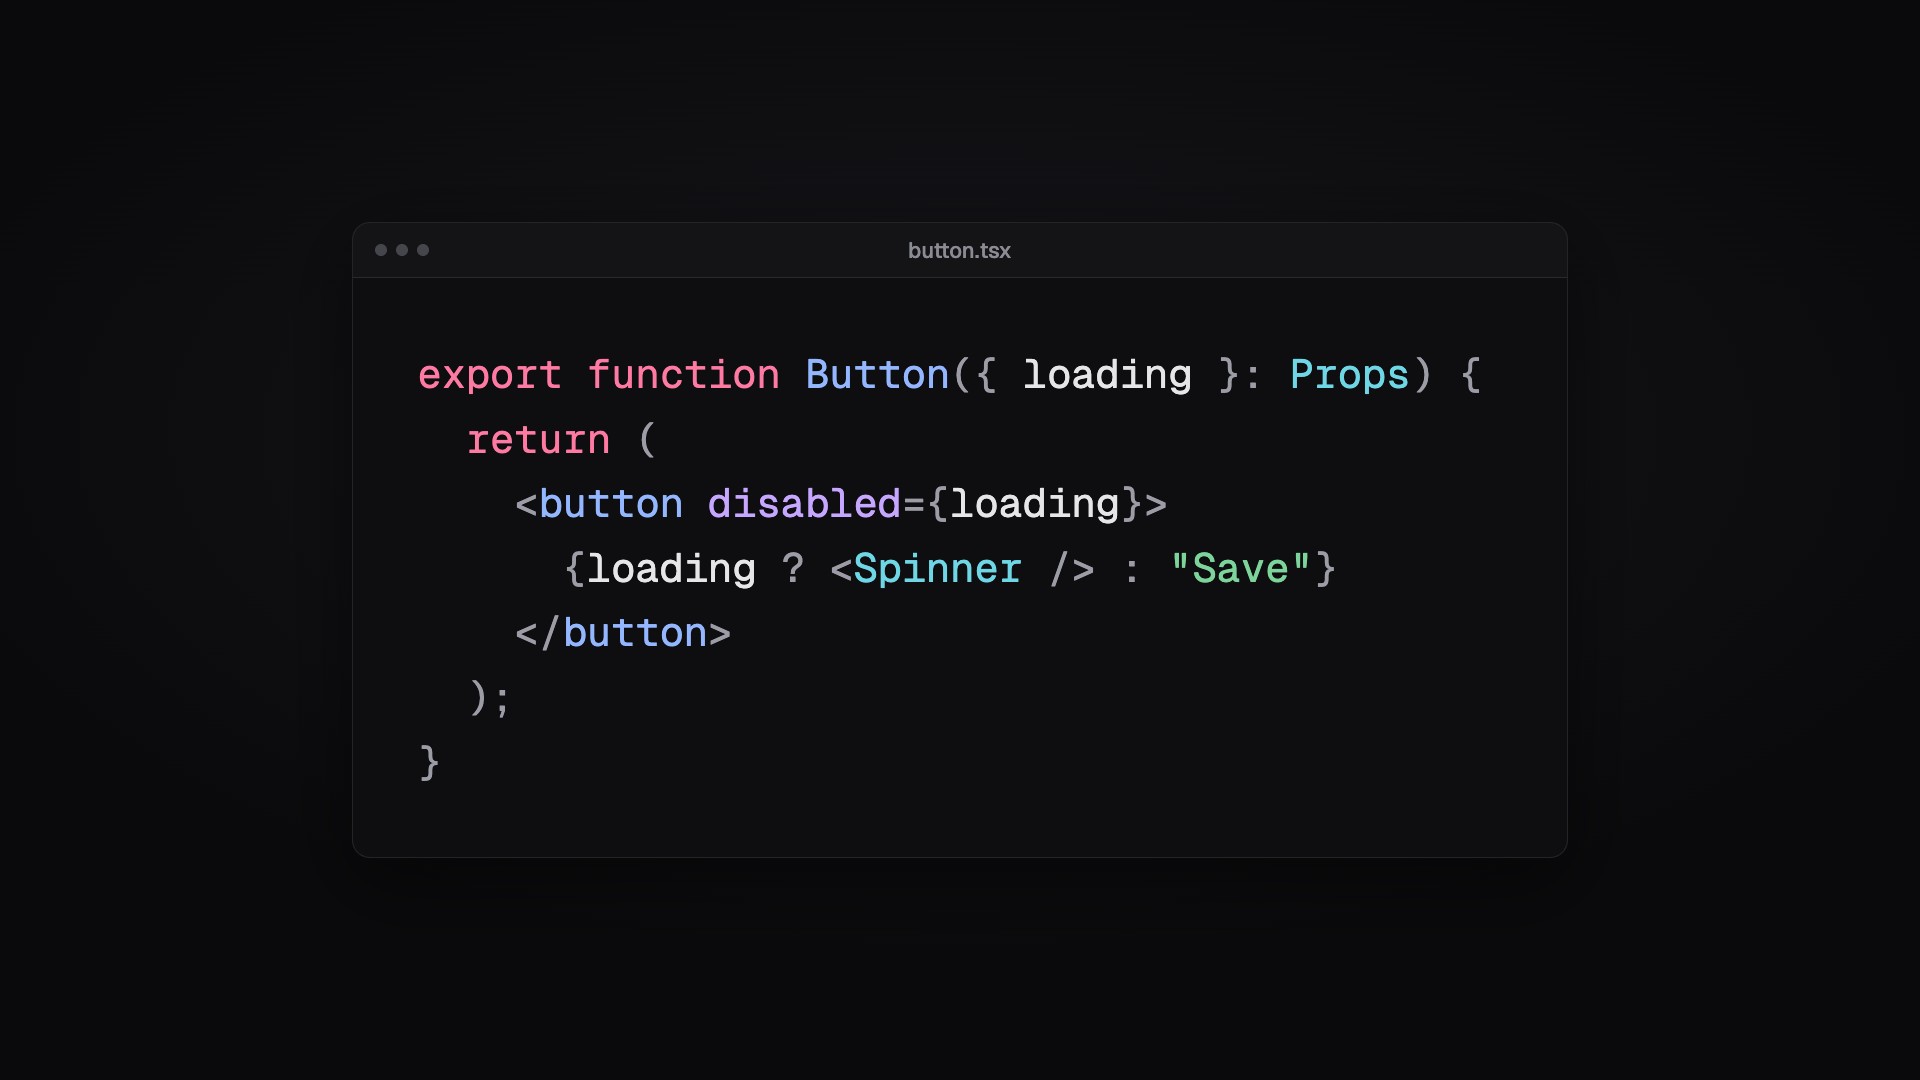Click the final closing brace line

click(429, 762)
